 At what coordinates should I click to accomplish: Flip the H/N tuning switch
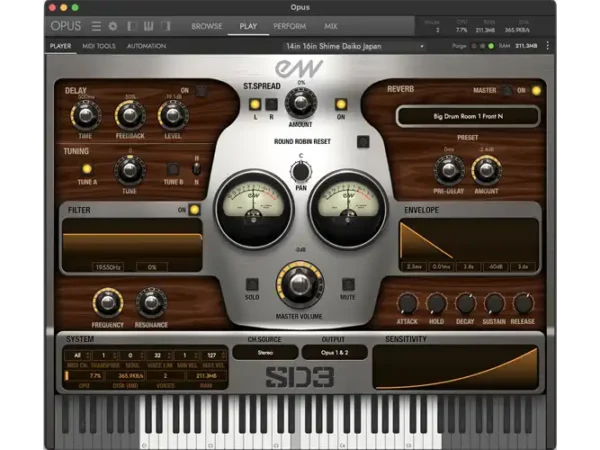(196, 168)
